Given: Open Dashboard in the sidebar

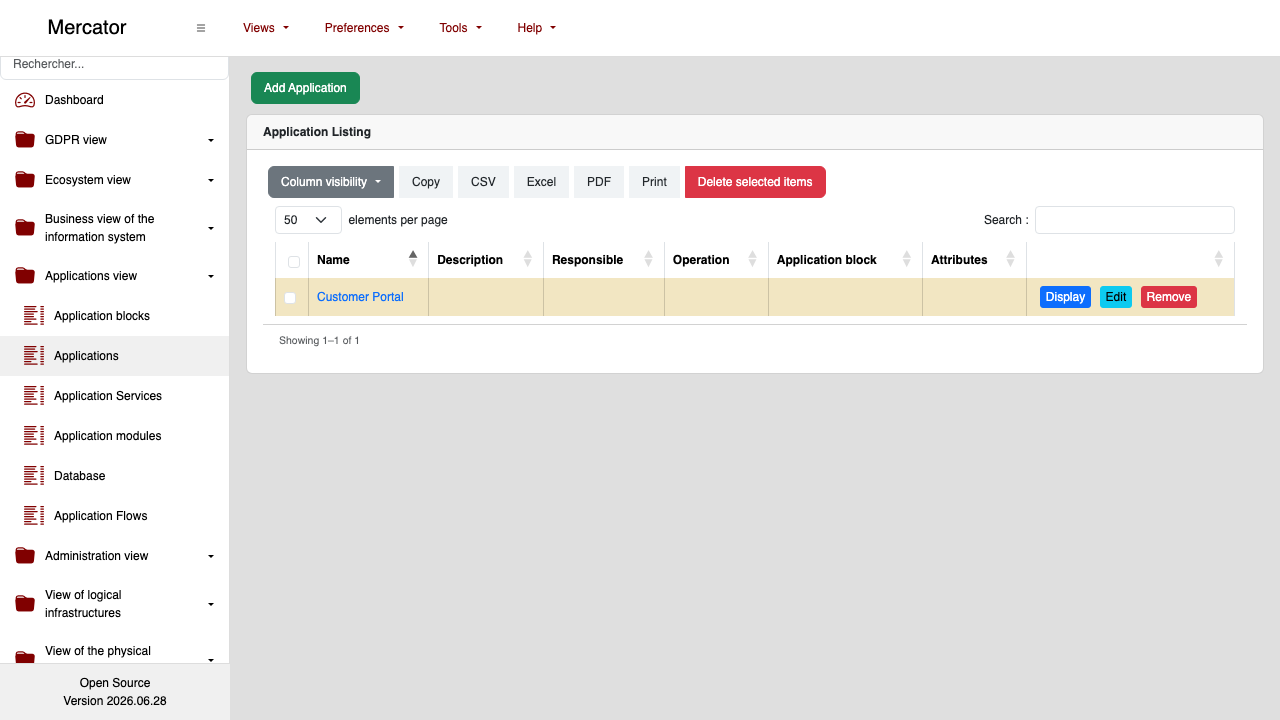Looking at the screenshot, I should tap(74, 100).
